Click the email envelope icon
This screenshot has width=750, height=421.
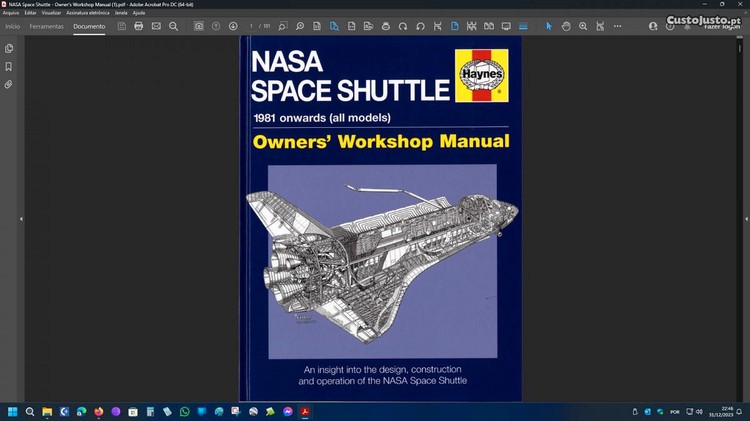pyautogui.click(x=156, y=26)
